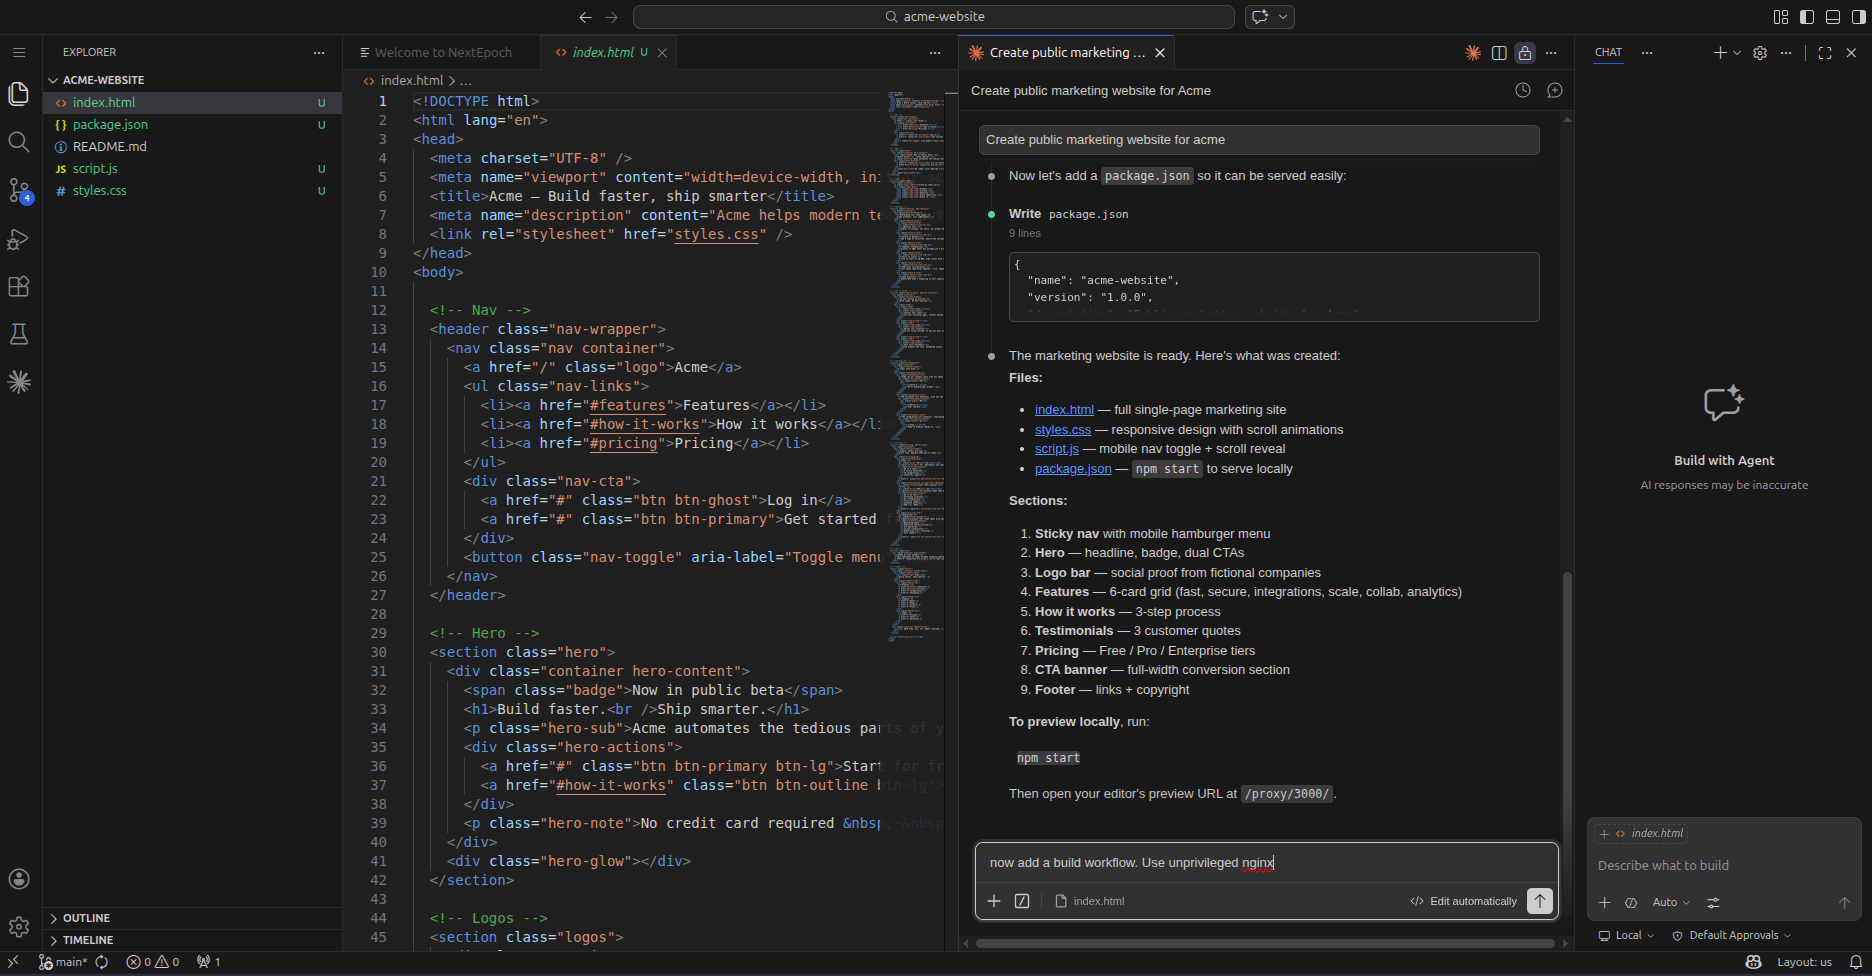
Task: Switch to the Welcome to NextEpoch tab
Action: (443, 53)
